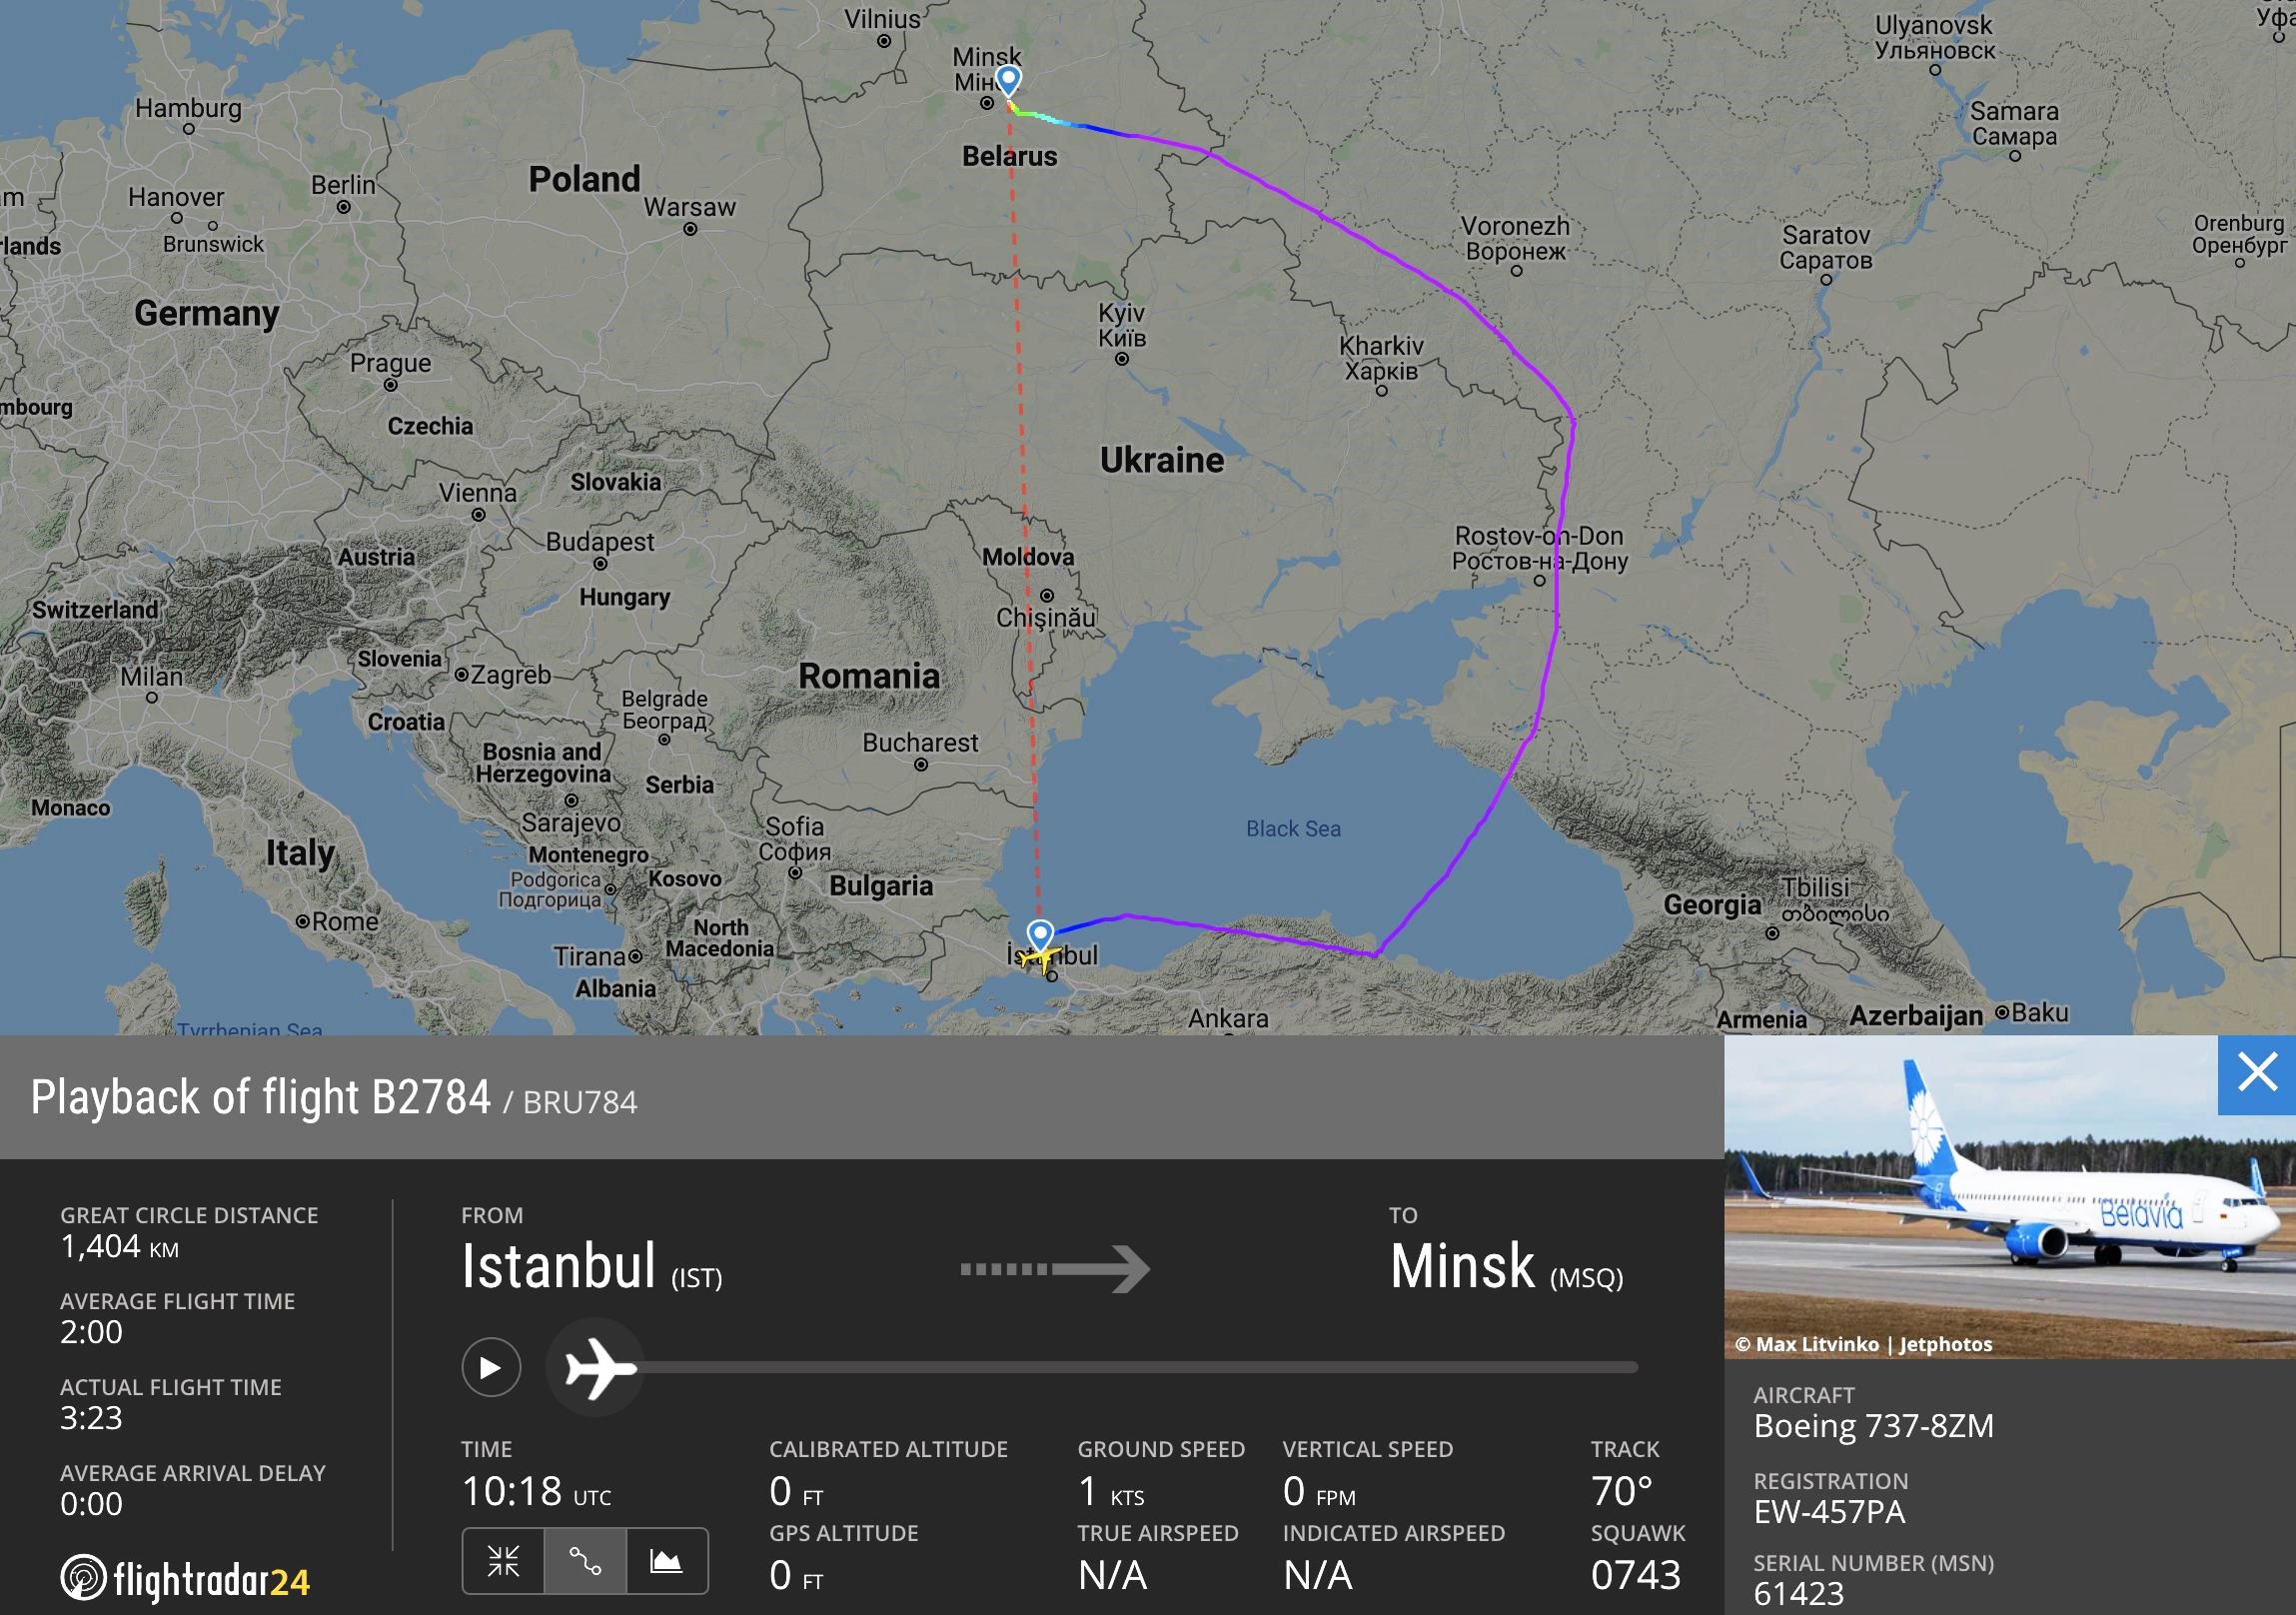Open the Belavia aircraft photo
Screen dimensions: 2296x1615
[2010, 1196]
